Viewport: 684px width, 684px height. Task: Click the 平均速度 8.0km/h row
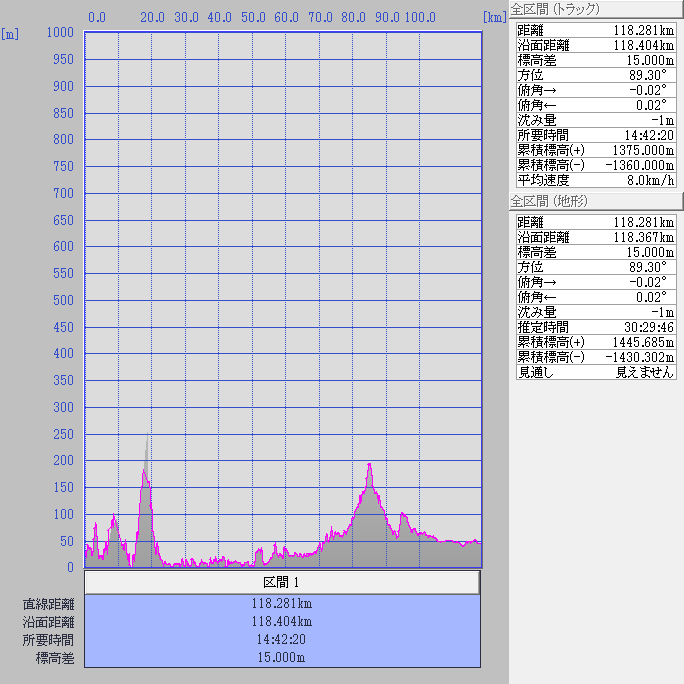596,180
